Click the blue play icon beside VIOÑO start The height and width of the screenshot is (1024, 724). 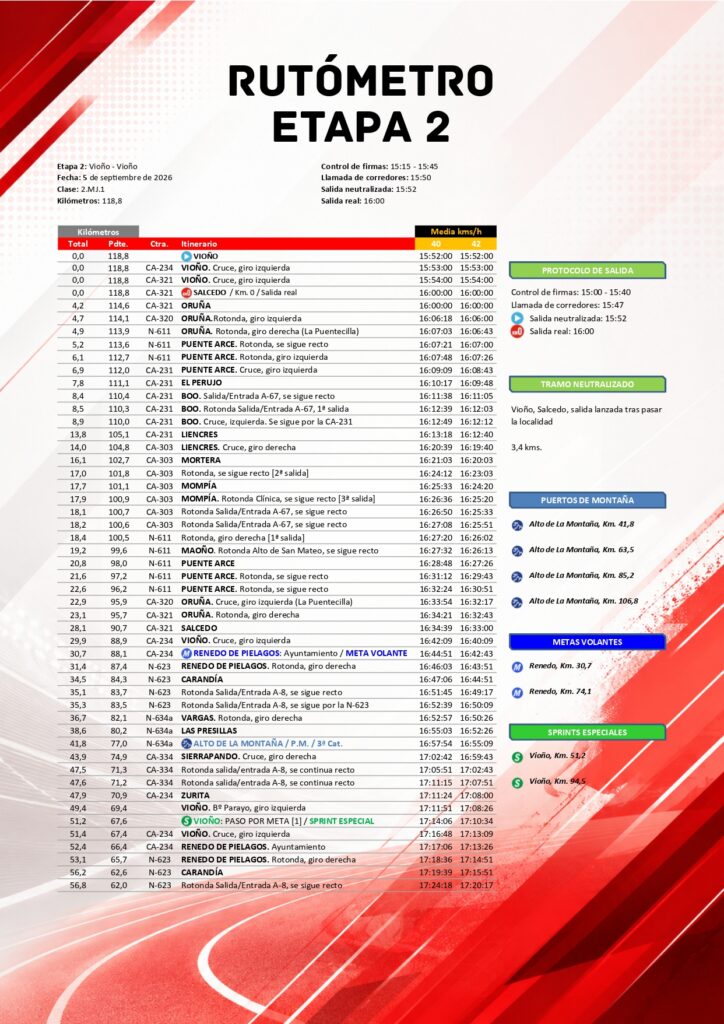click(x=186, y=257)
